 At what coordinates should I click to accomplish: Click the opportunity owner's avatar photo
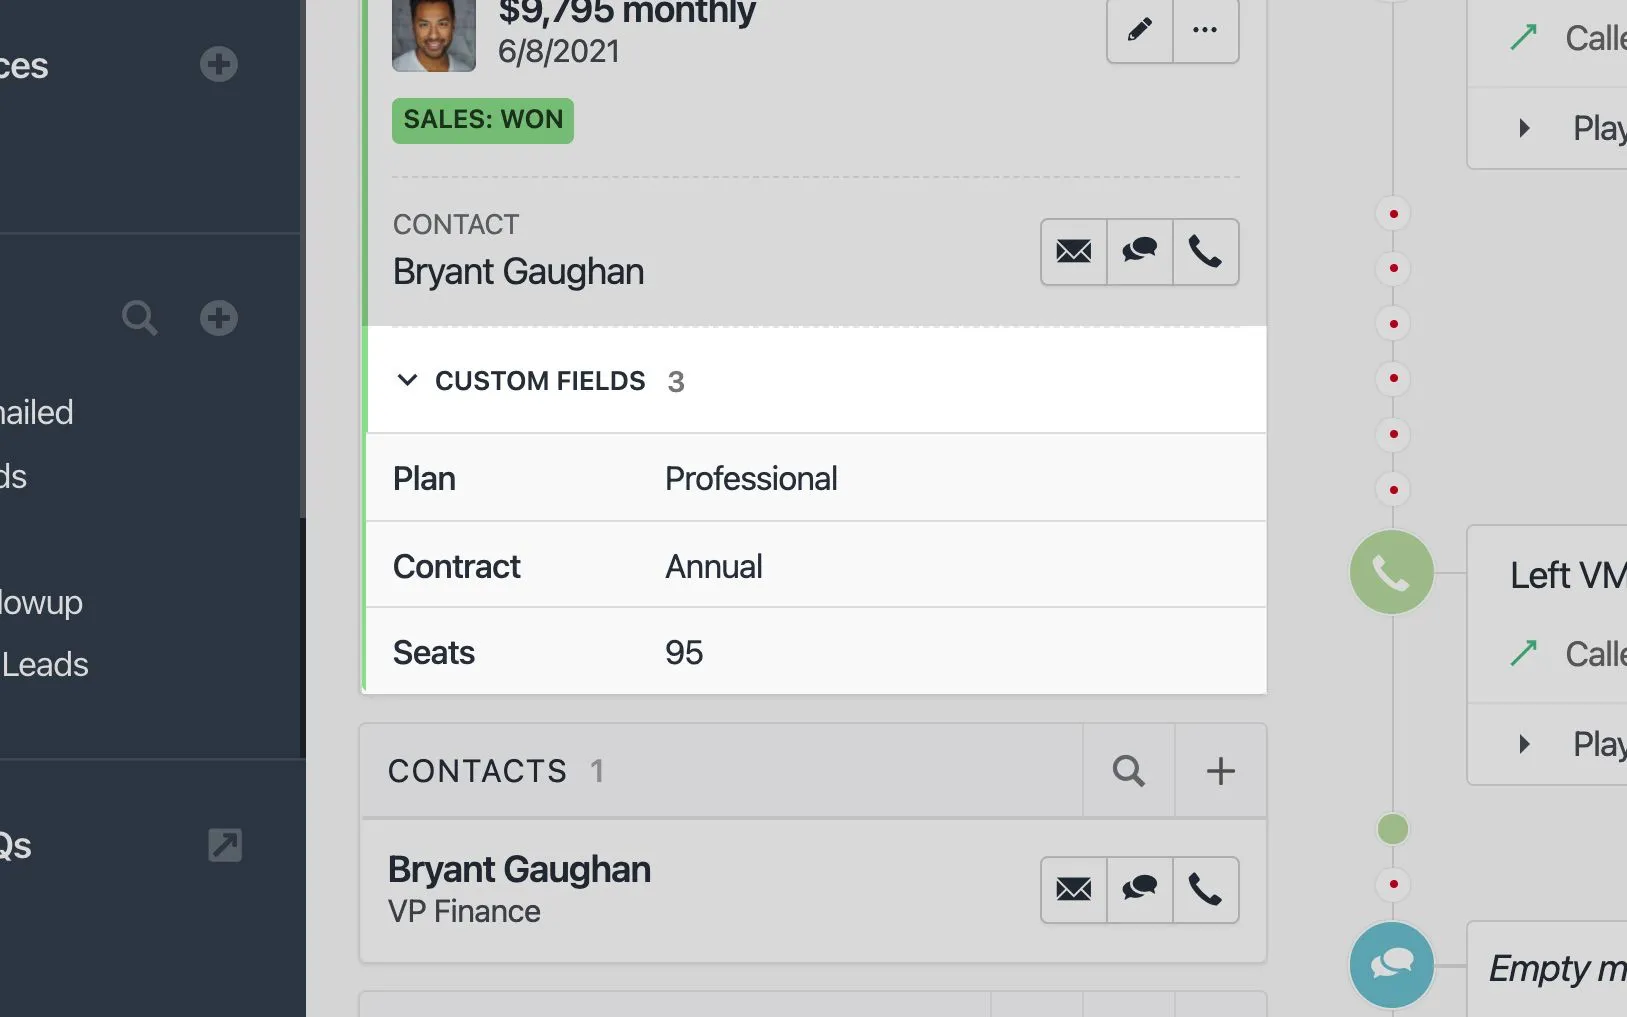(434, 35)
